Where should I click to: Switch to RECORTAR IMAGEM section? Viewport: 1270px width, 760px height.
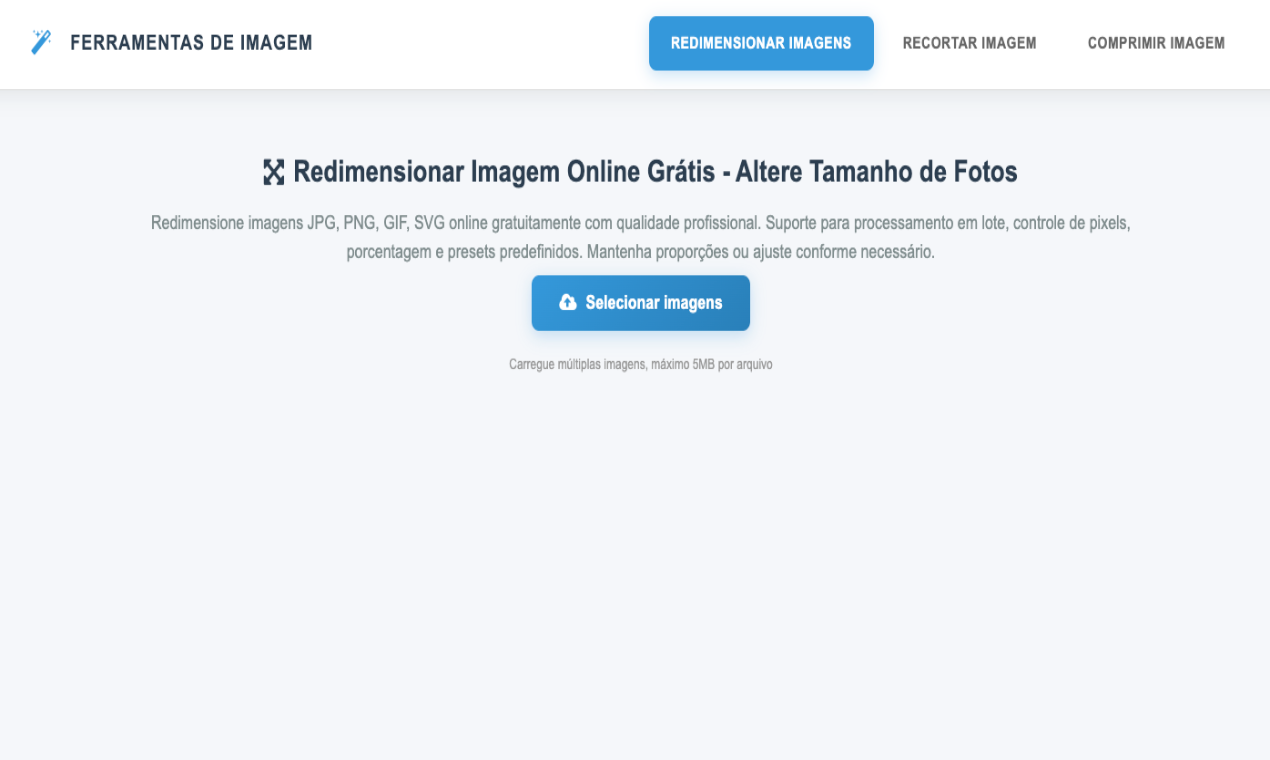[968, 43]
